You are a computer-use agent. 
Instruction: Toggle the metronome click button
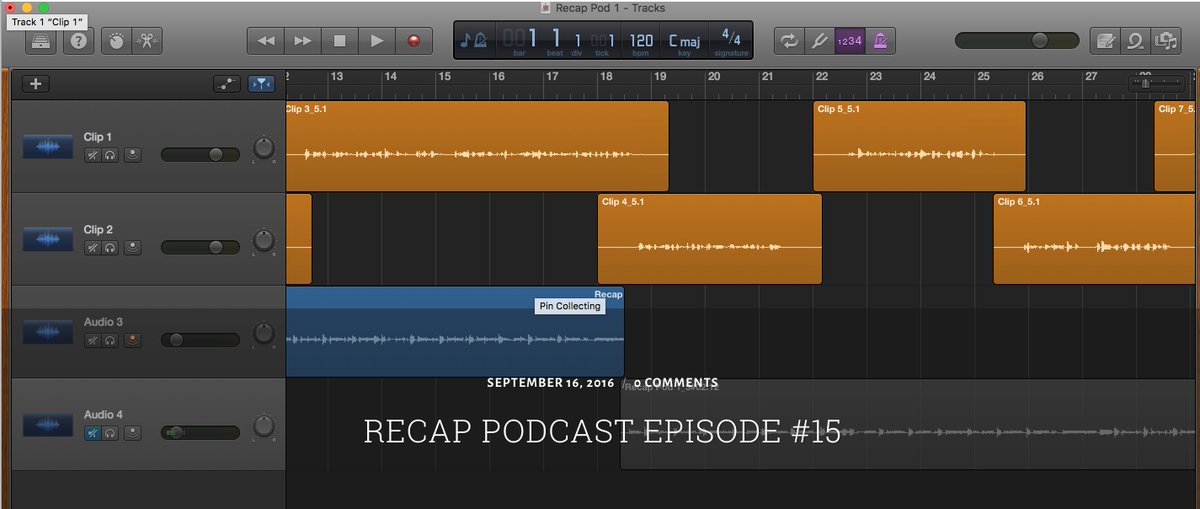(880, 41)
